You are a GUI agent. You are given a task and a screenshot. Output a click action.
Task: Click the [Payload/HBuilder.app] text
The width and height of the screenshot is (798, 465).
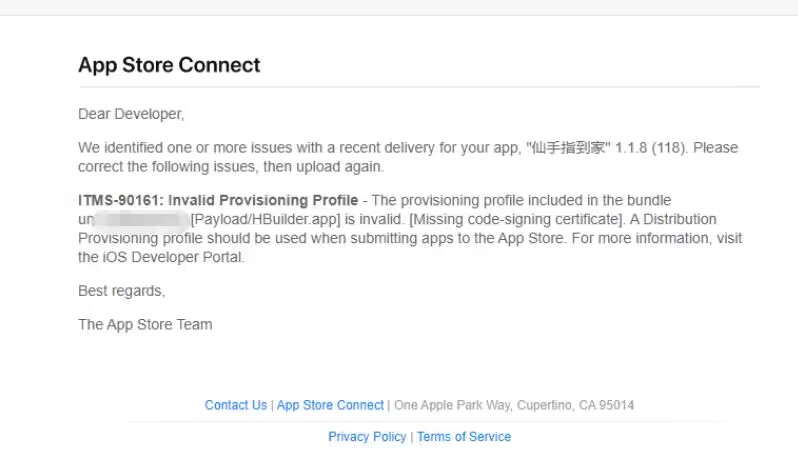pos(265,219)
